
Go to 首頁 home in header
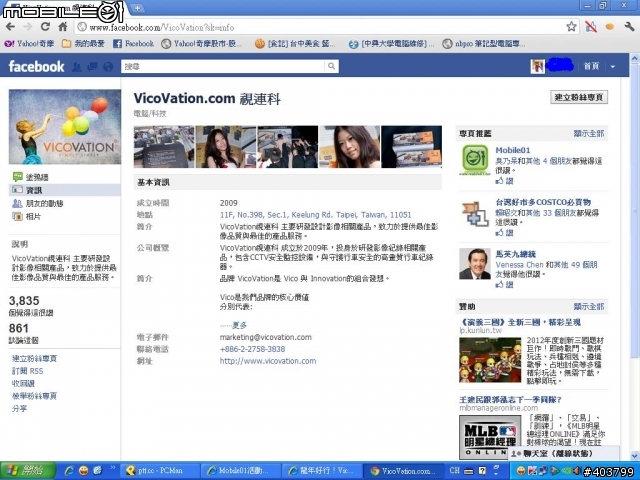[x=591, y=66]
